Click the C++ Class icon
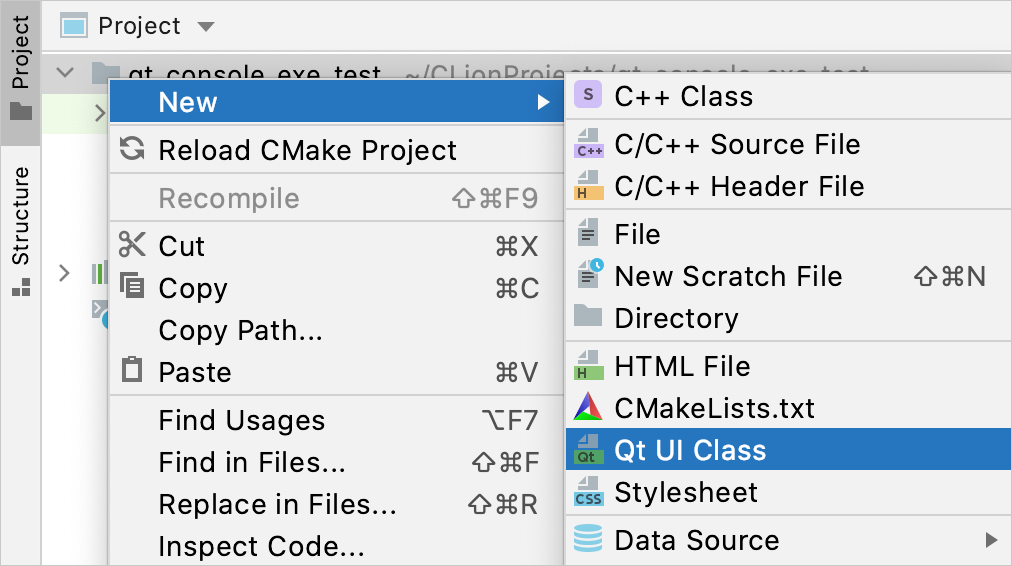The height and width of the screenshot is (566, 1012). (590, 96)
